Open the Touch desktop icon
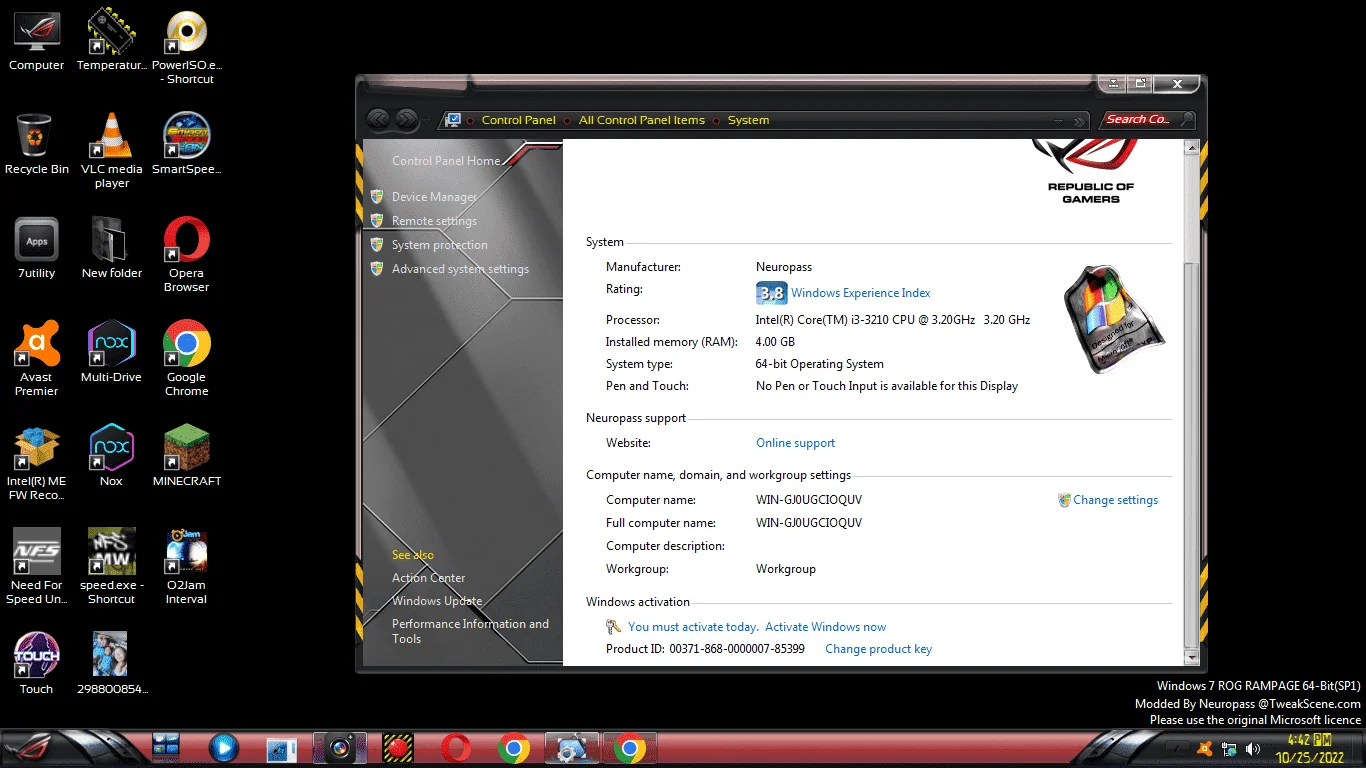 [36, 662]
